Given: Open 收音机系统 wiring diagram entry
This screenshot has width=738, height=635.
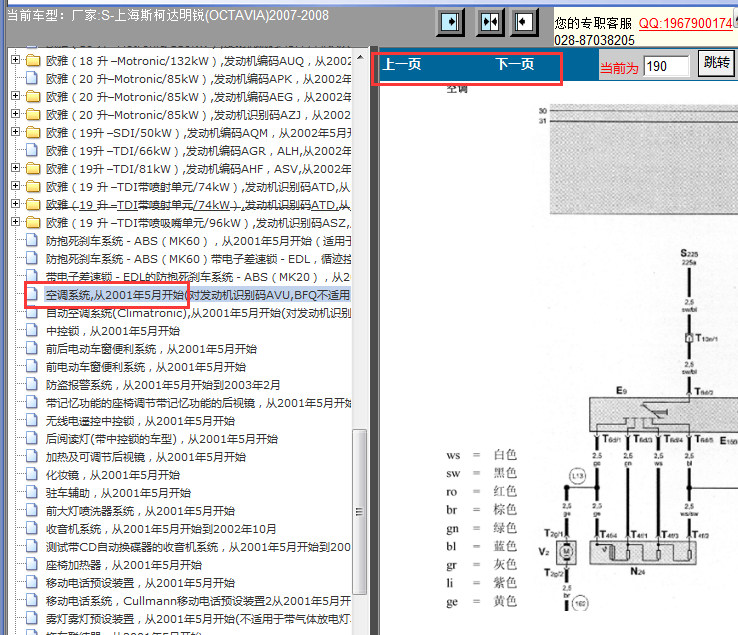Looking at the screenshot, I should tap(160, 529).
